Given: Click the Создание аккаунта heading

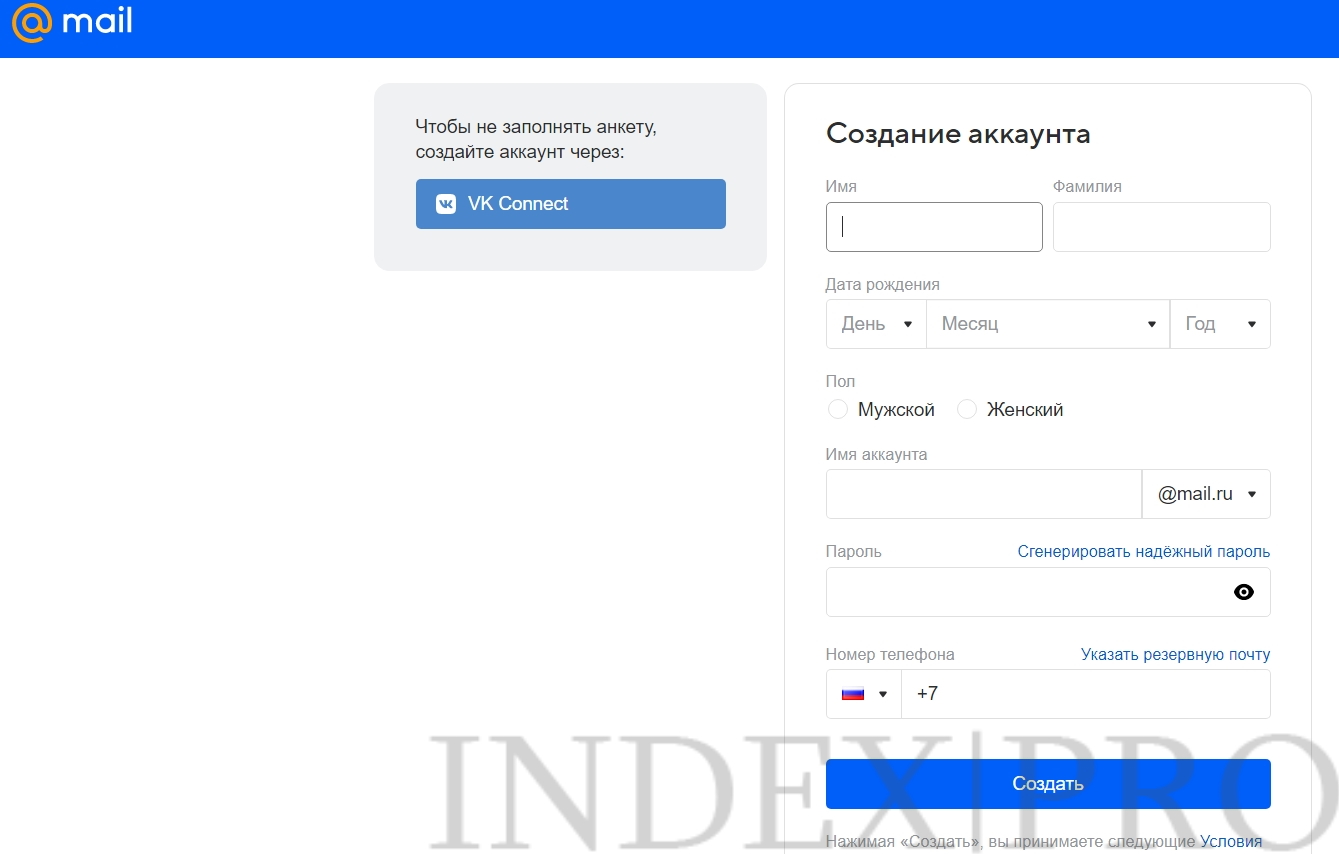Looking at the screenshot, I should pos(958,134).
